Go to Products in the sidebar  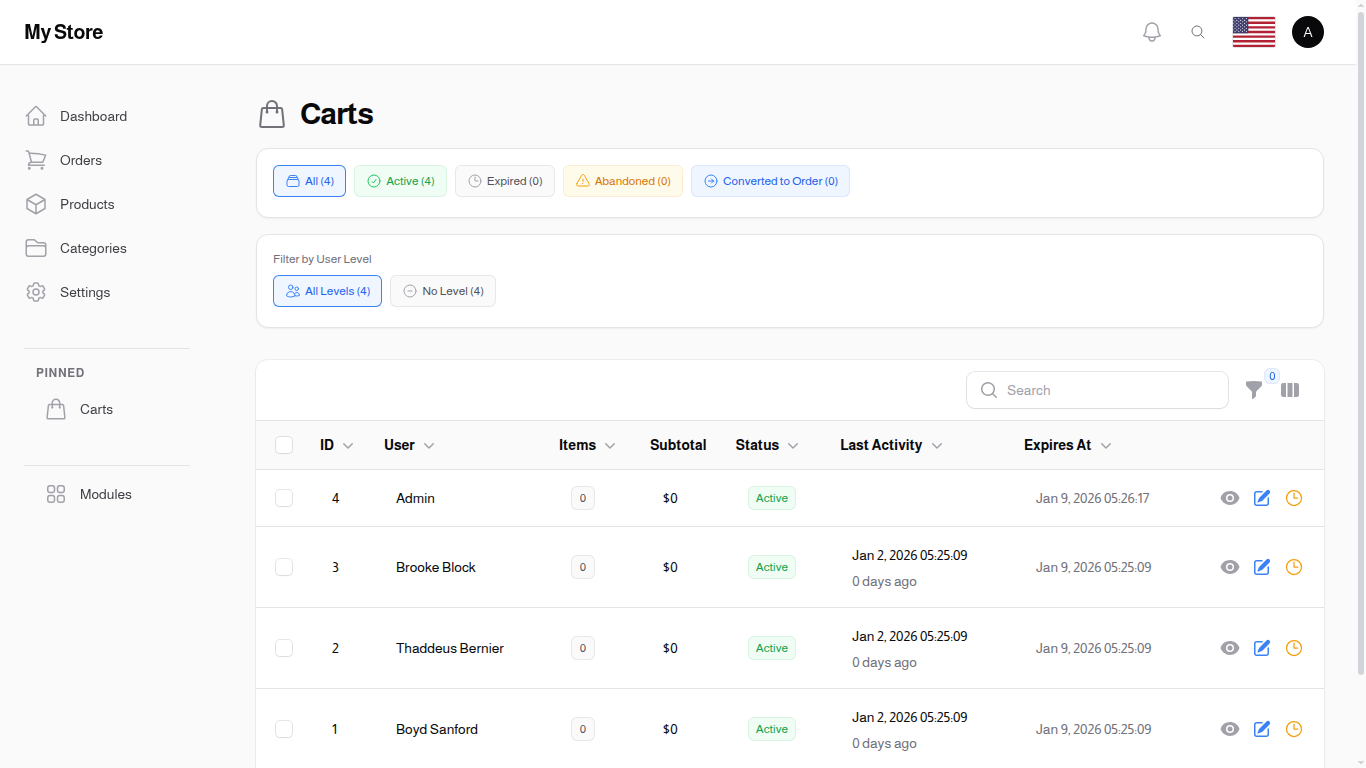coord(87,204)
